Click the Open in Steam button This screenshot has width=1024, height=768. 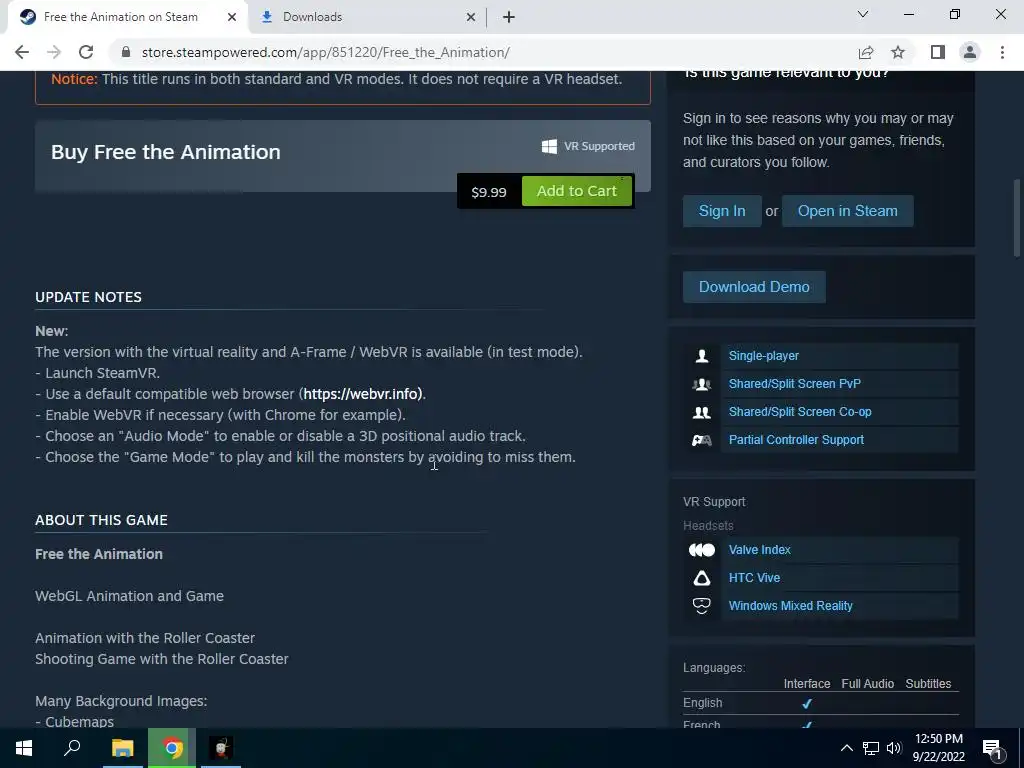coord(847,211)
